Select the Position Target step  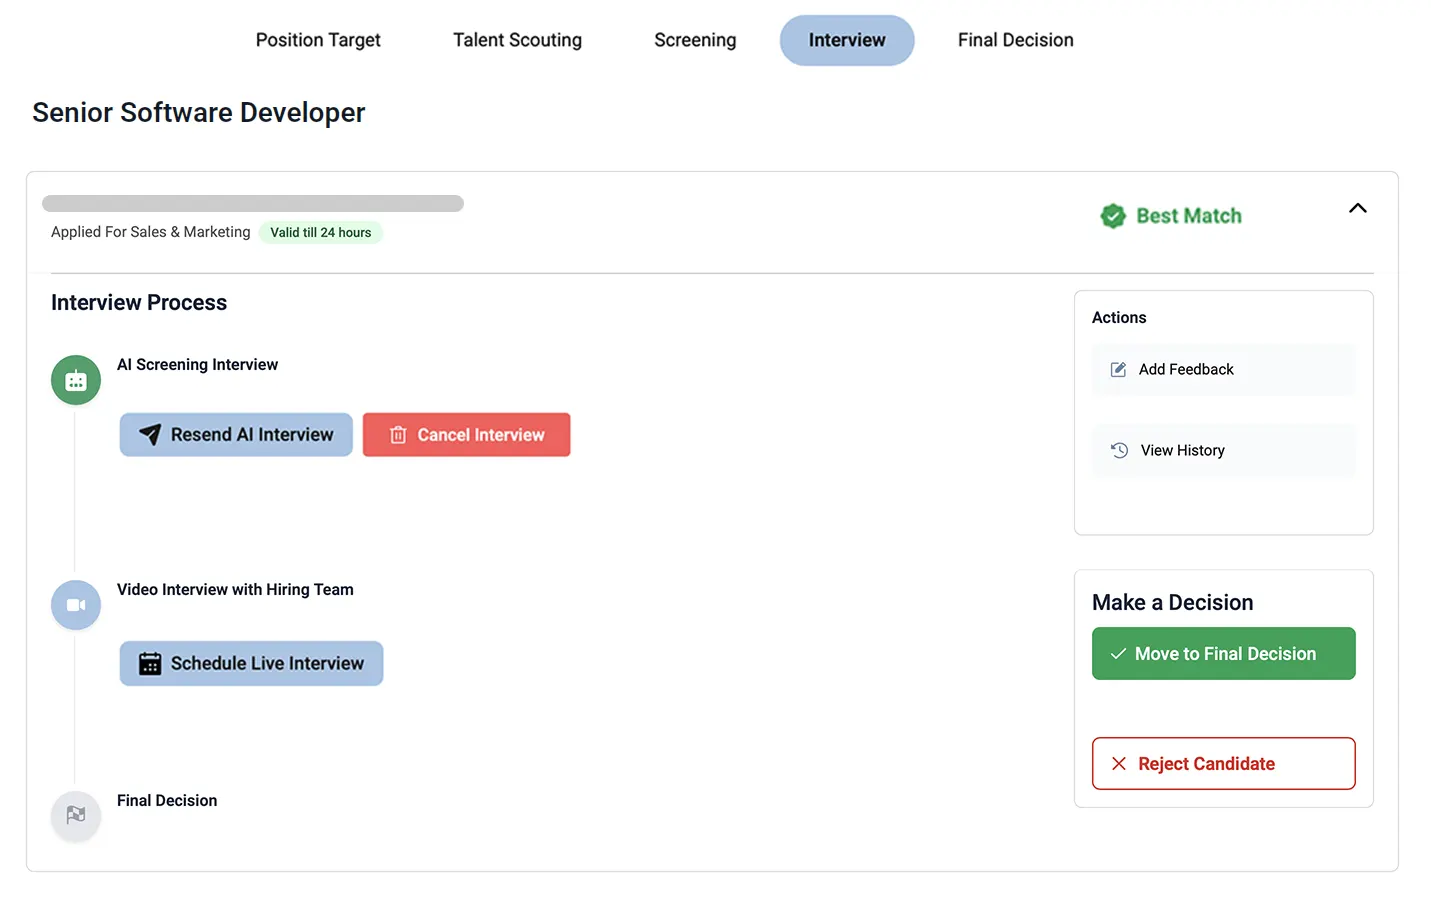[318, 40]
